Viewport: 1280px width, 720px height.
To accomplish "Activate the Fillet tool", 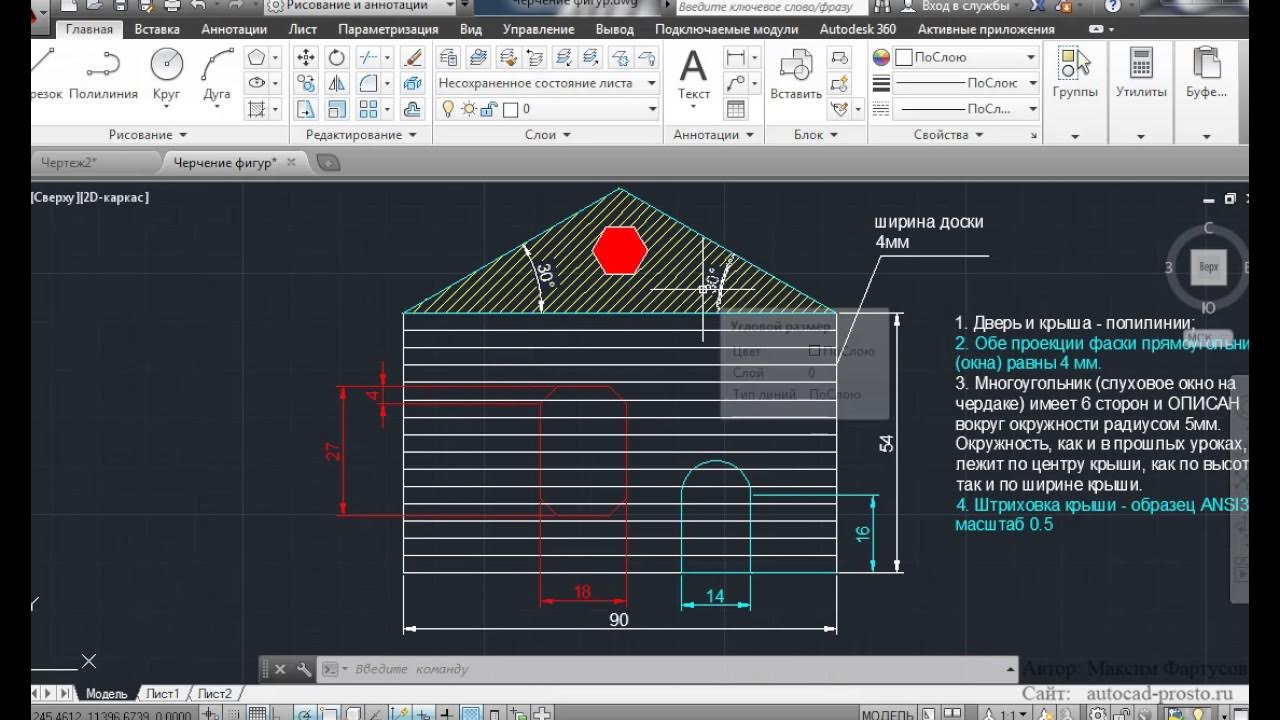I will (x=369, y=83).
